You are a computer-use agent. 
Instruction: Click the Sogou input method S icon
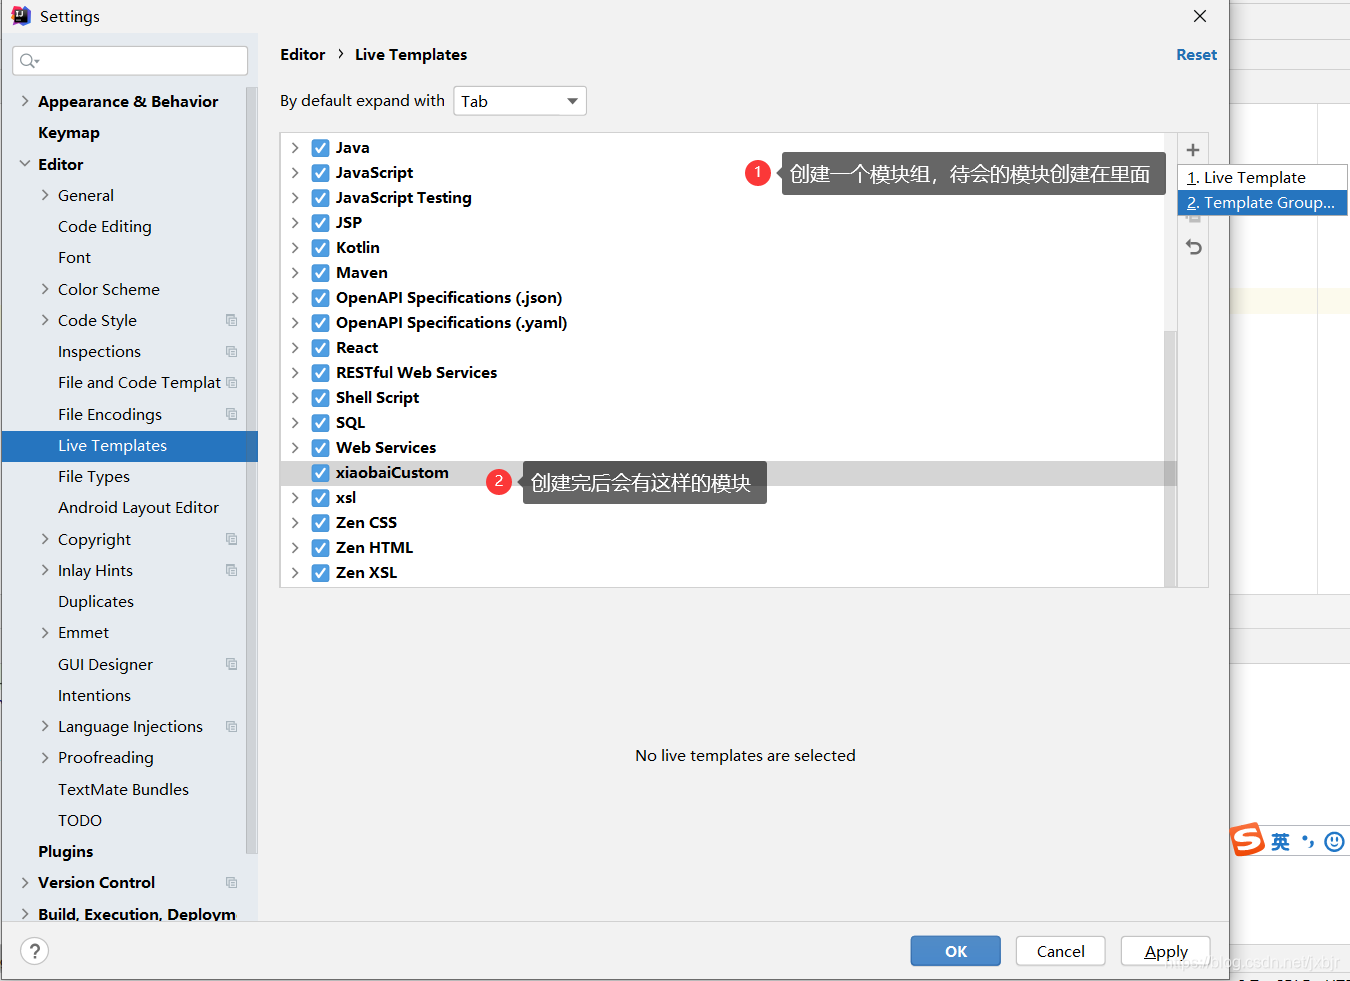coord(1248,840)
